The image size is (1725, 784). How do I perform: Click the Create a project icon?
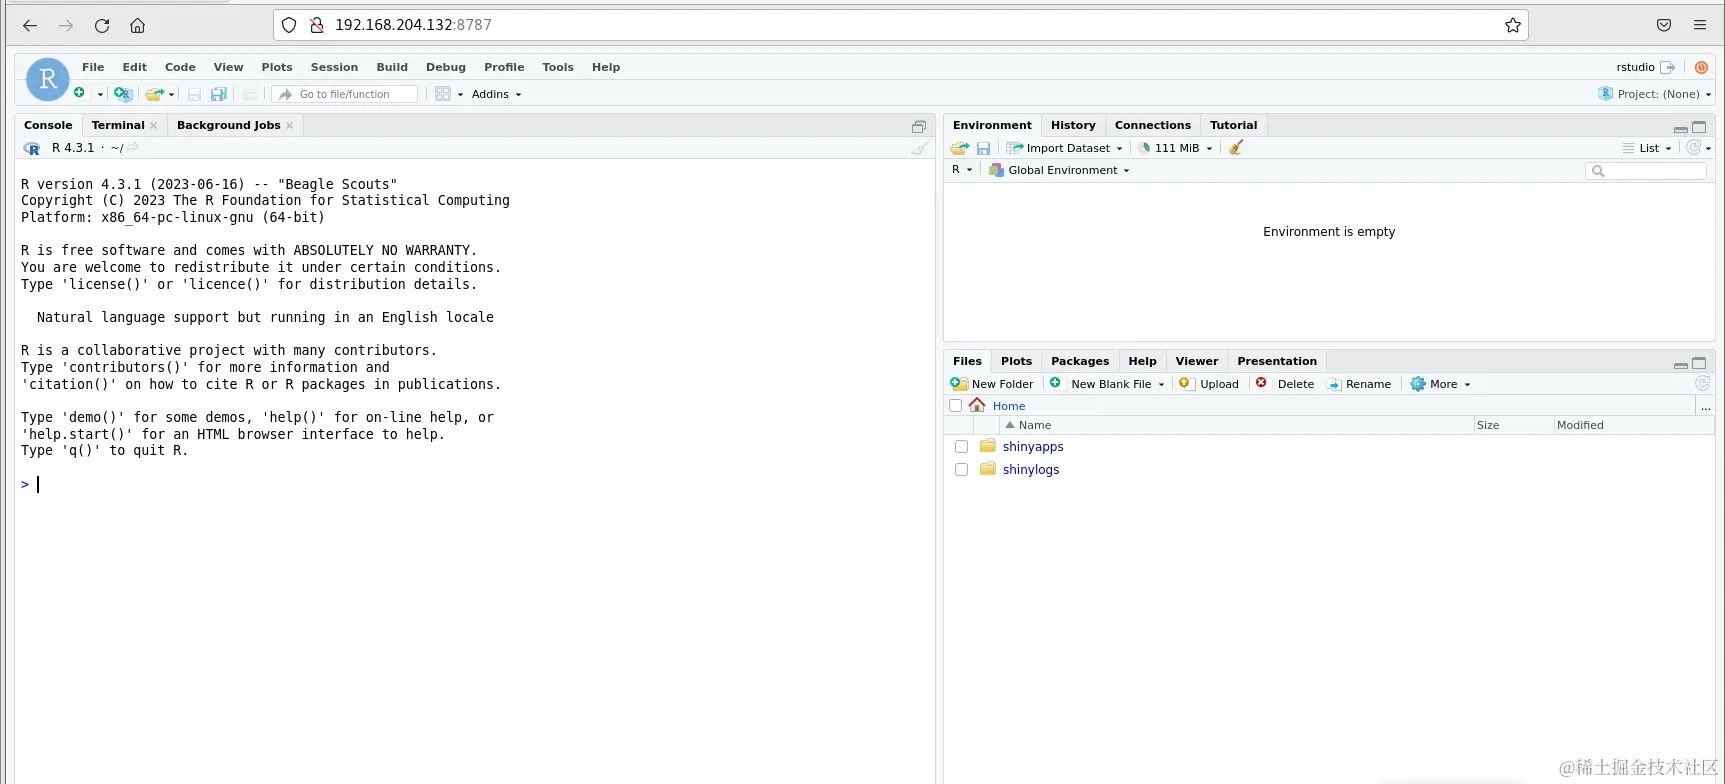123,94
